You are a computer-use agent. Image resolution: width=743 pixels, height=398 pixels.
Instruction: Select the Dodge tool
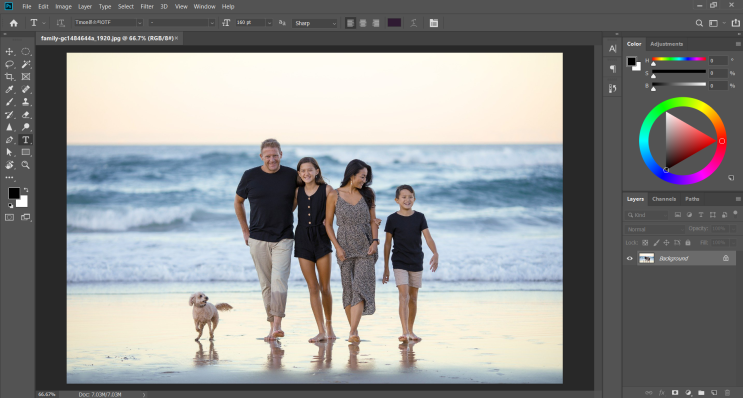pos(26,127)
